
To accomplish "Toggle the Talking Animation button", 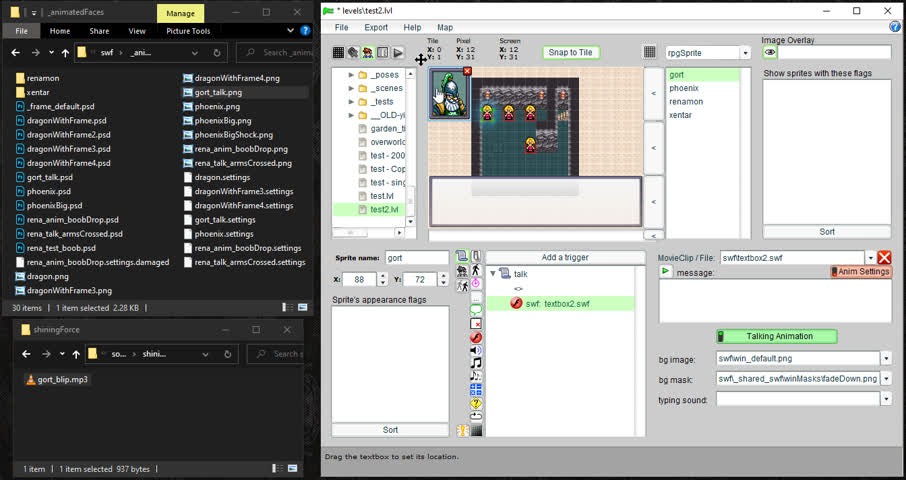I will (777, 336).
